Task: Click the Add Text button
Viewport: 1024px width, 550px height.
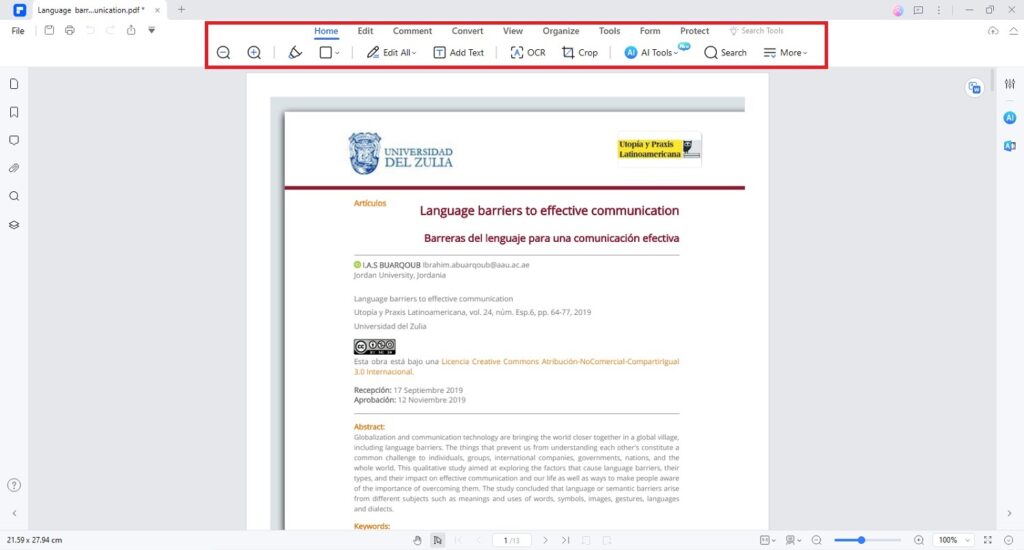Action: point(458,52)
